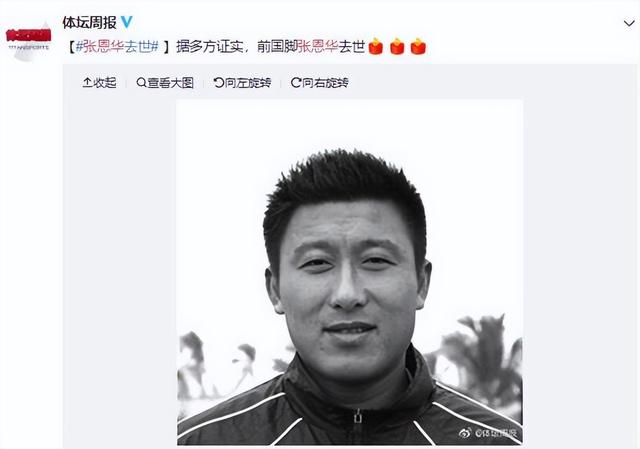Click the counterclockwise rotate icon
This screenshot has height=449, width=640.
[219, 83]
